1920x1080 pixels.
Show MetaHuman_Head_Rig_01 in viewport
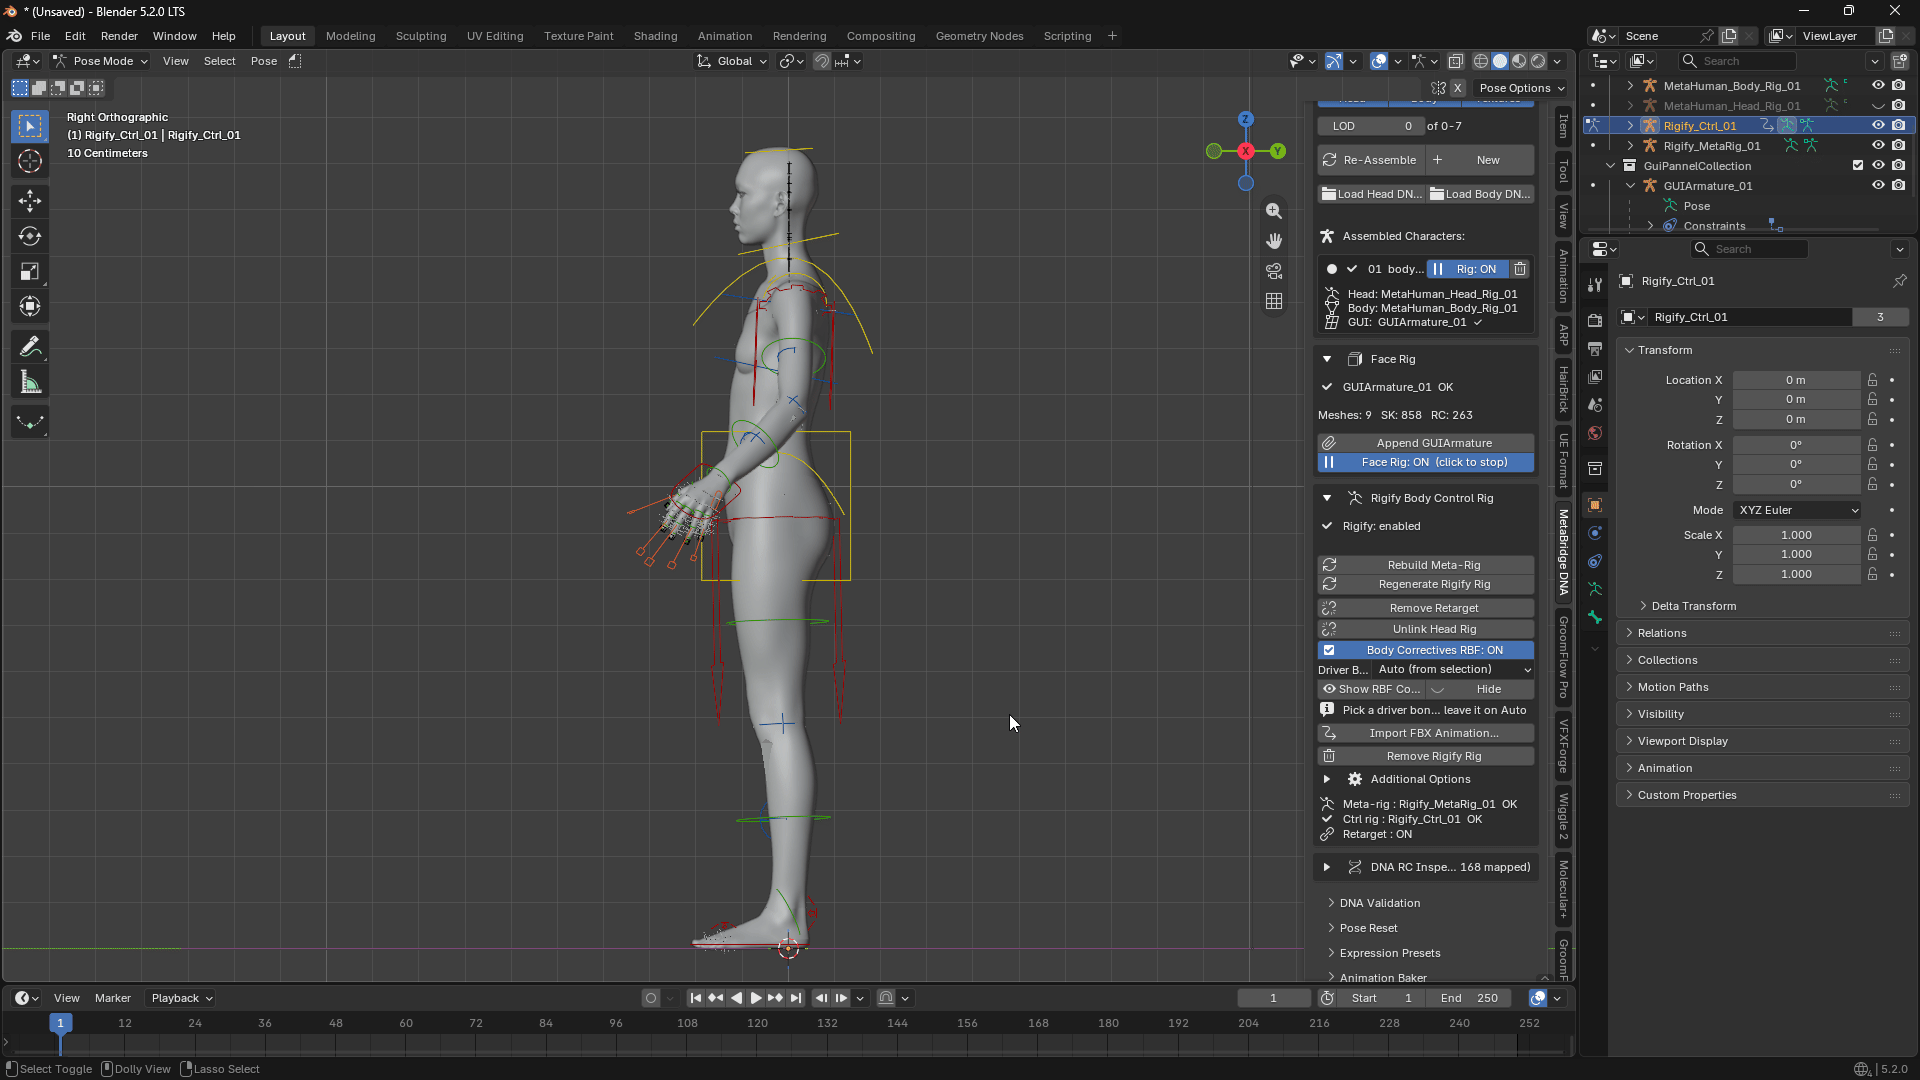pyautogui.click(x=1878, y=106)
